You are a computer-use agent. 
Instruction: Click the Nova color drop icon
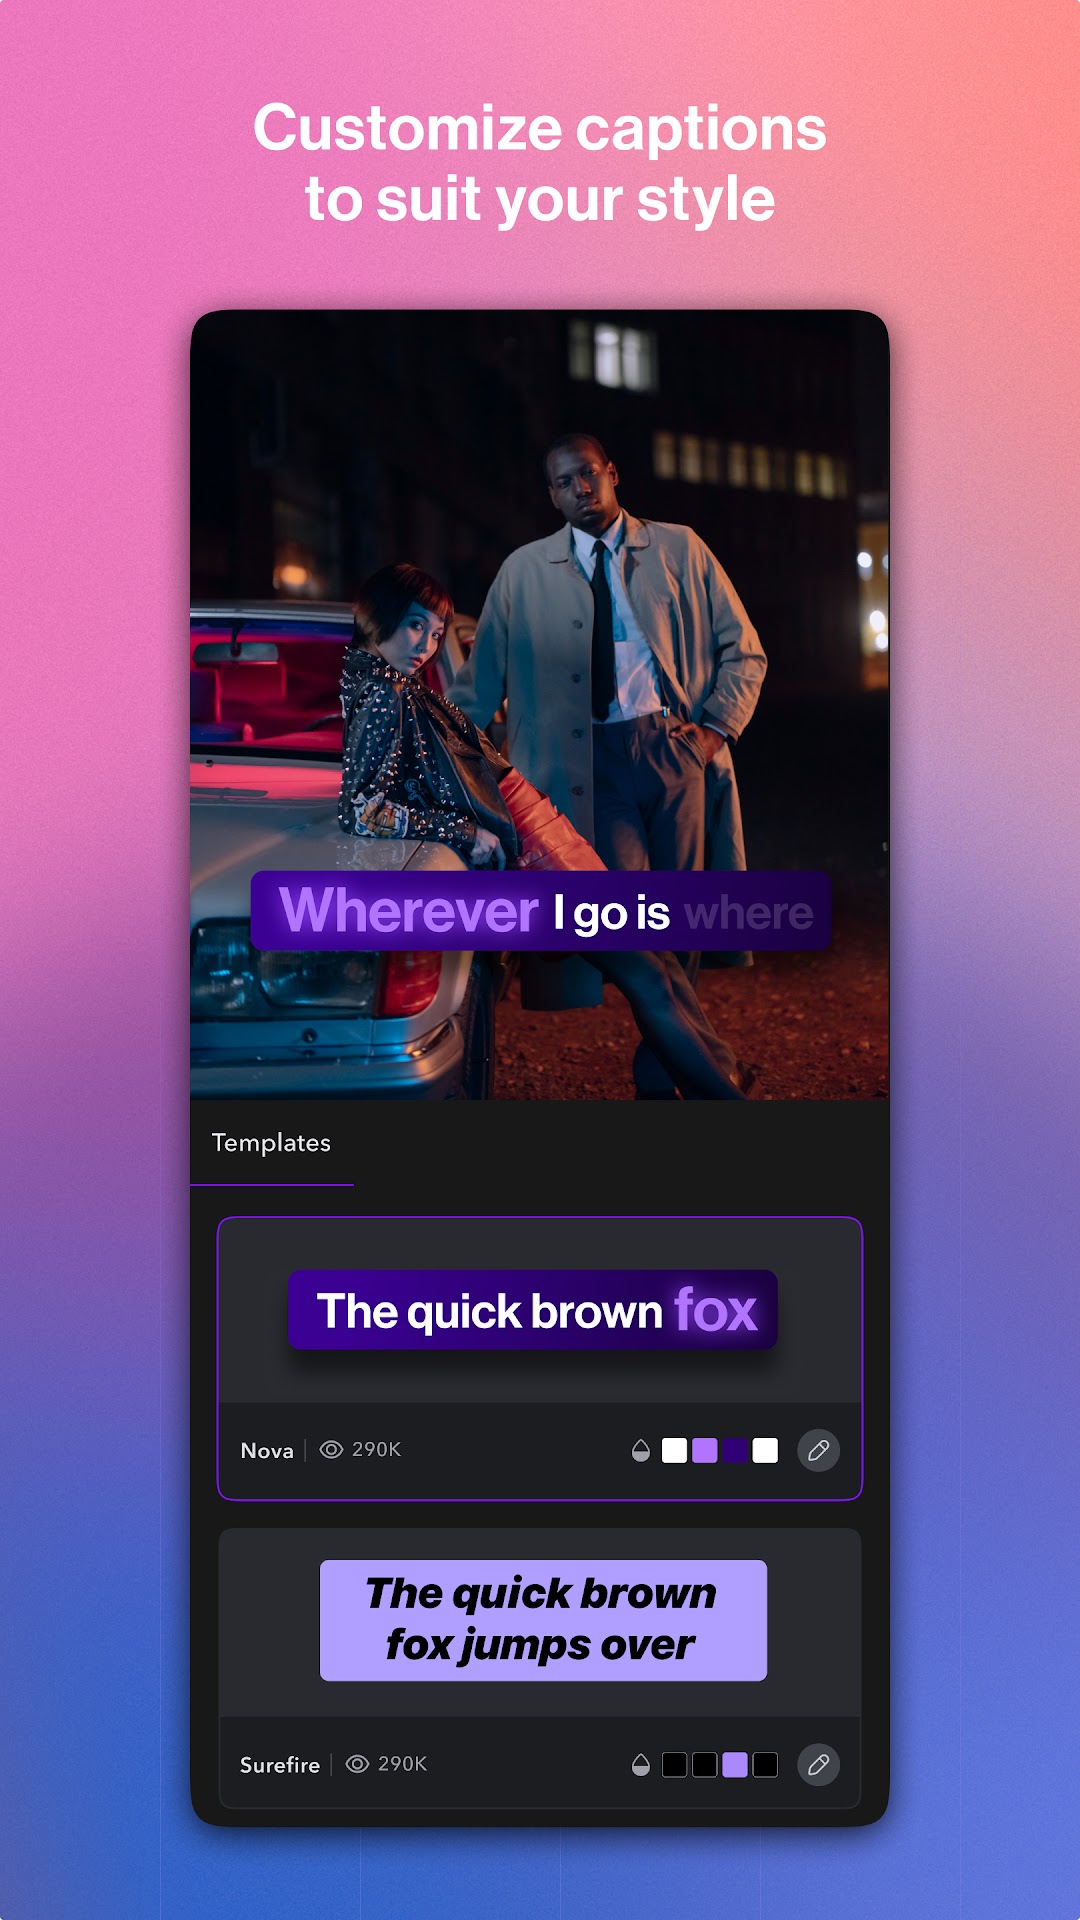click(641, 1450)
